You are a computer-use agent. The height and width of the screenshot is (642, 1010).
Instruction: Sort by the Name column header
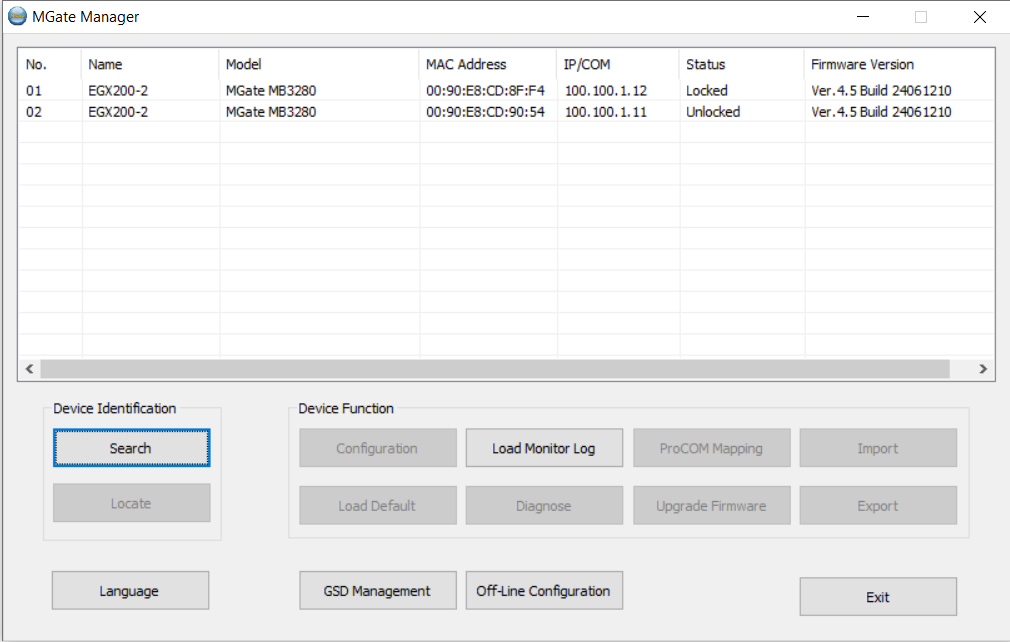click(x=150, y=64)
